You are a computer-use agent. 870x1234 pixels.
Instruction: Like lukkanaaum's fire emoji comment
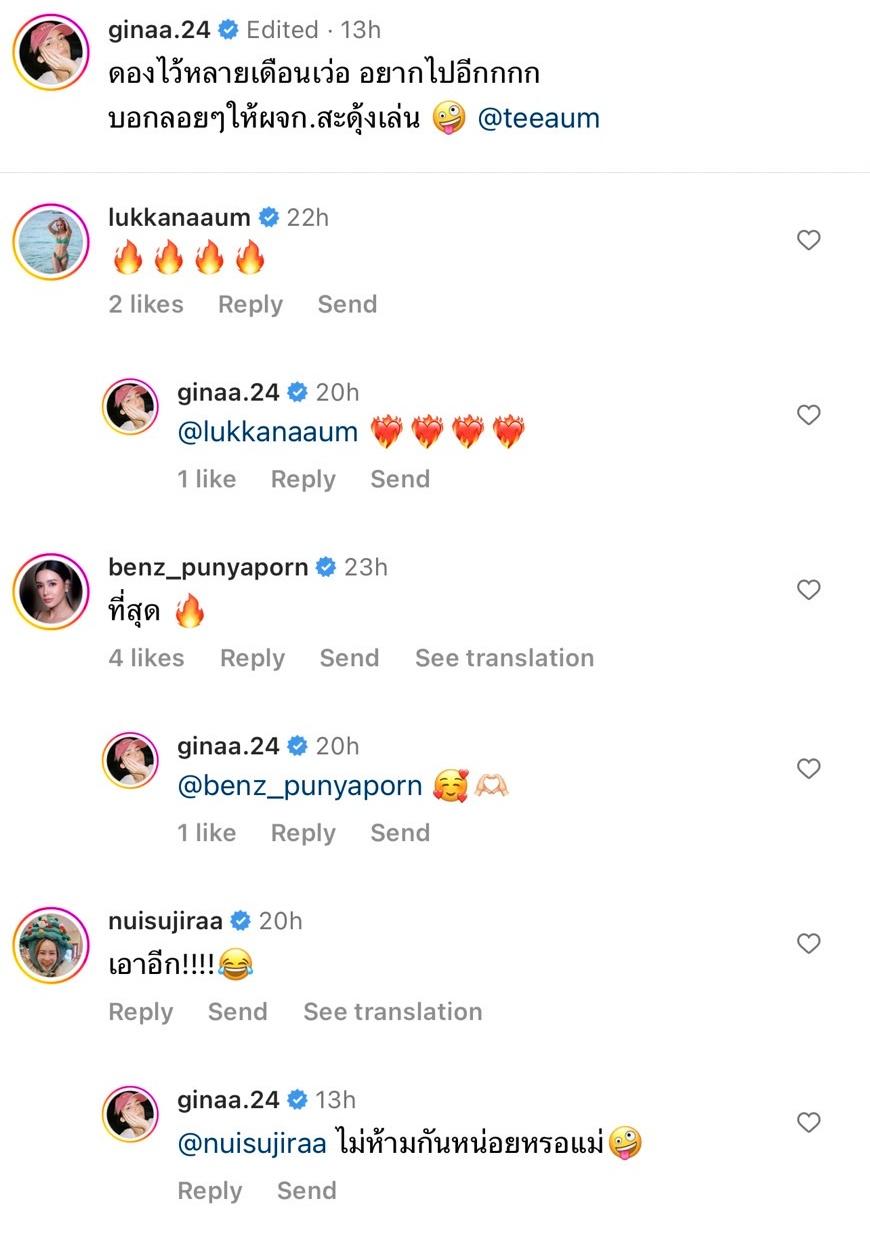(x=808, y=240)
